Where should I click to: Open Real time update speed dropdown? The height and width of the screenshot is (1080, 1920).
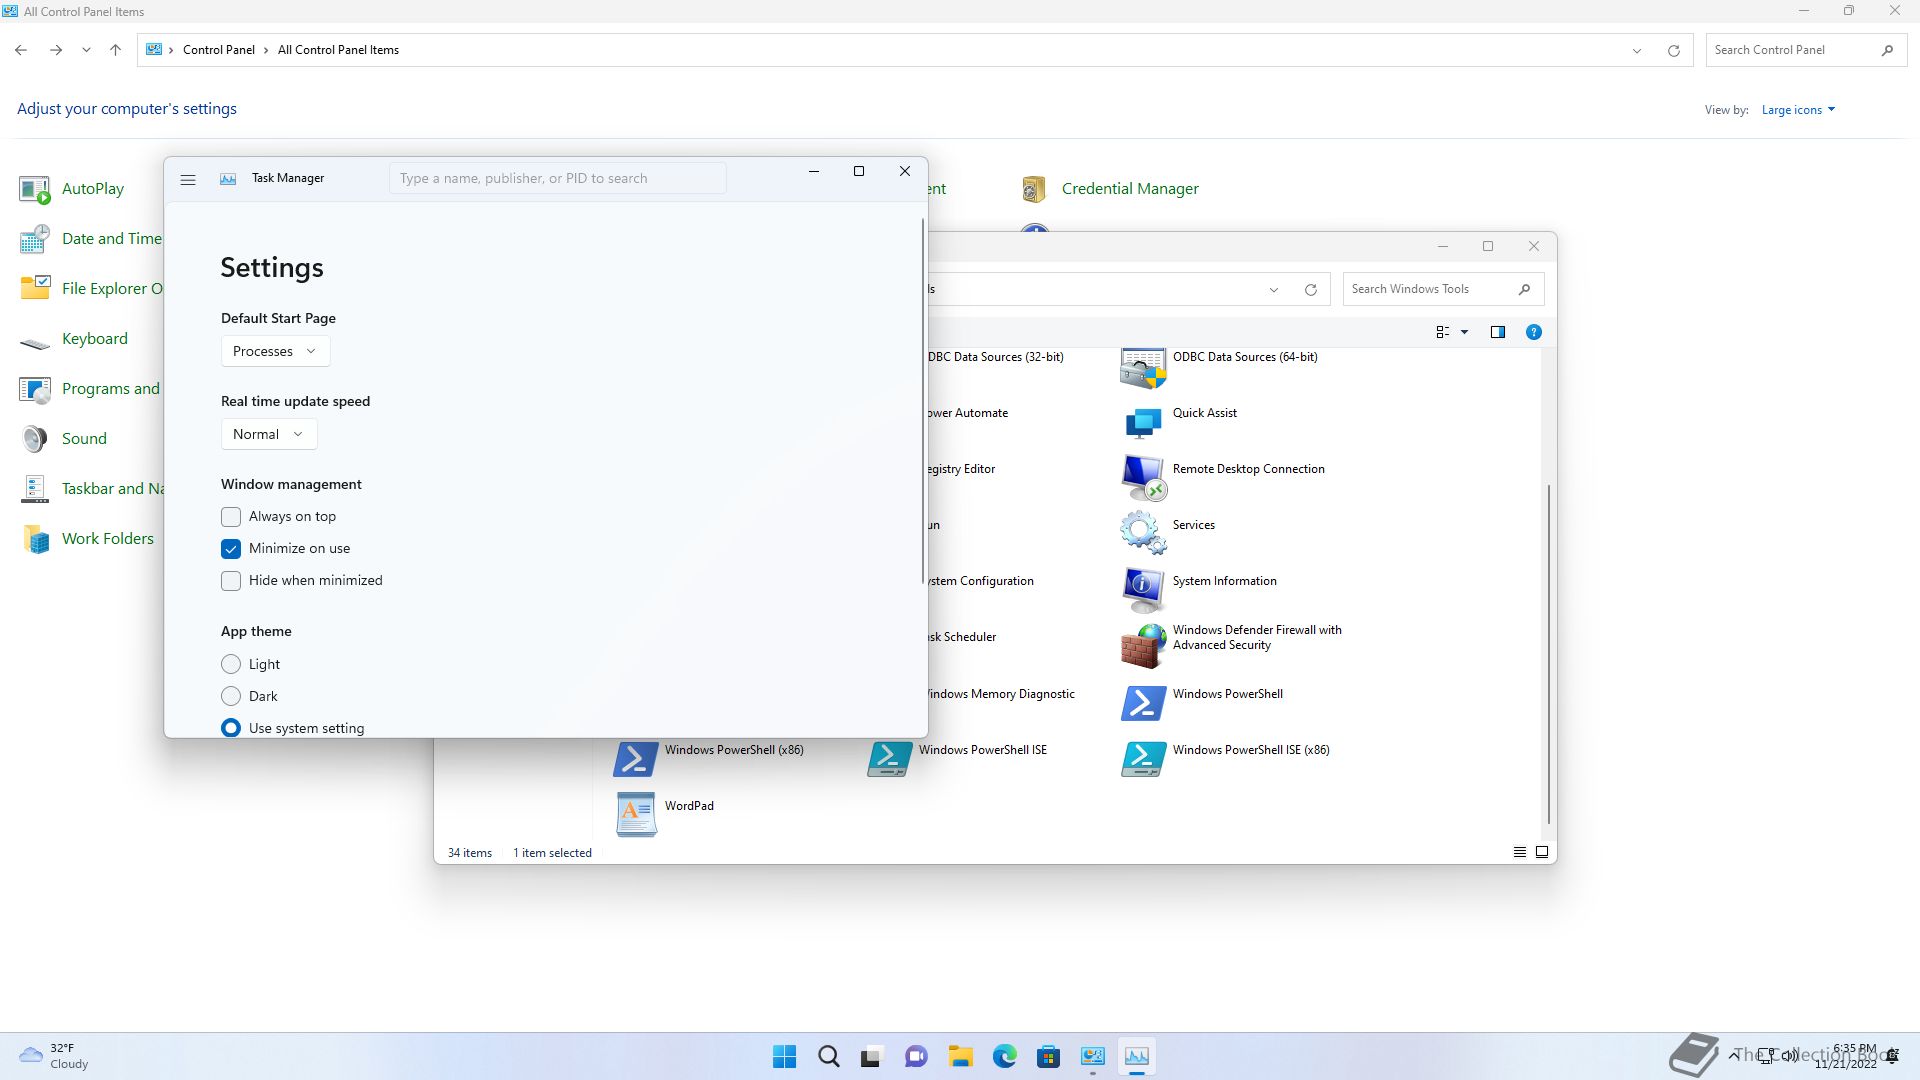tap(269, 434)
